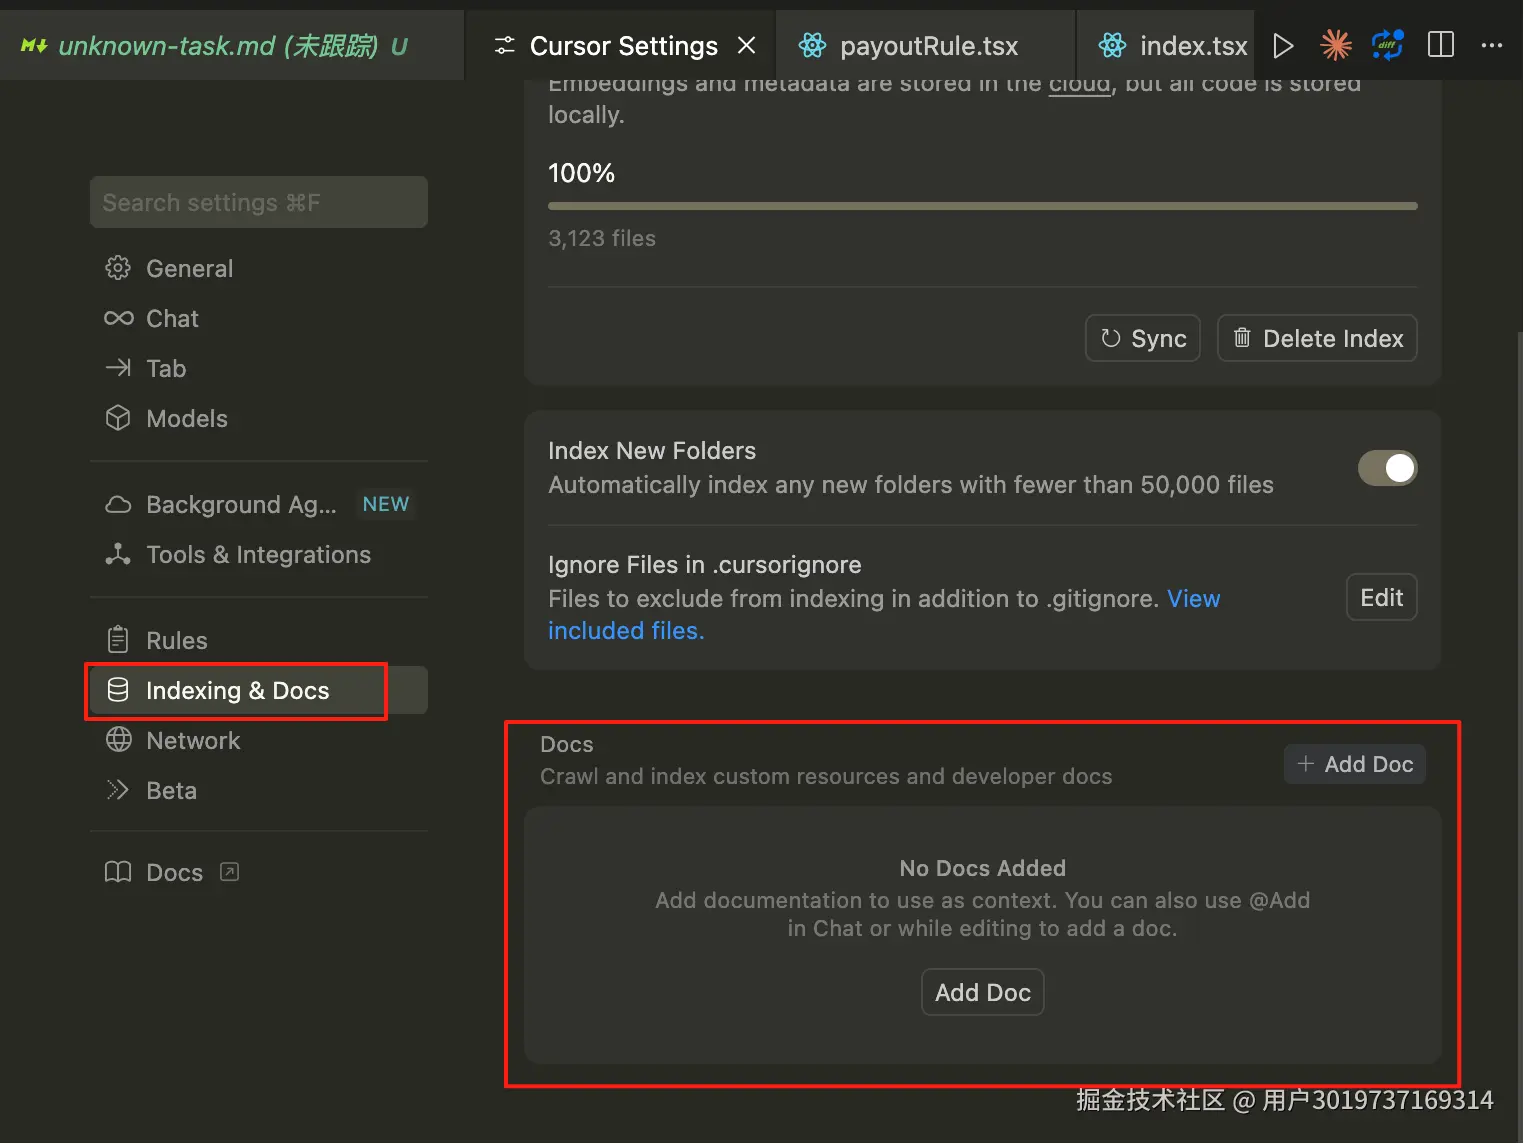Open the Tab settings section
The height and width of the screenshot is (1144, 1524).
tap(258, 368)
